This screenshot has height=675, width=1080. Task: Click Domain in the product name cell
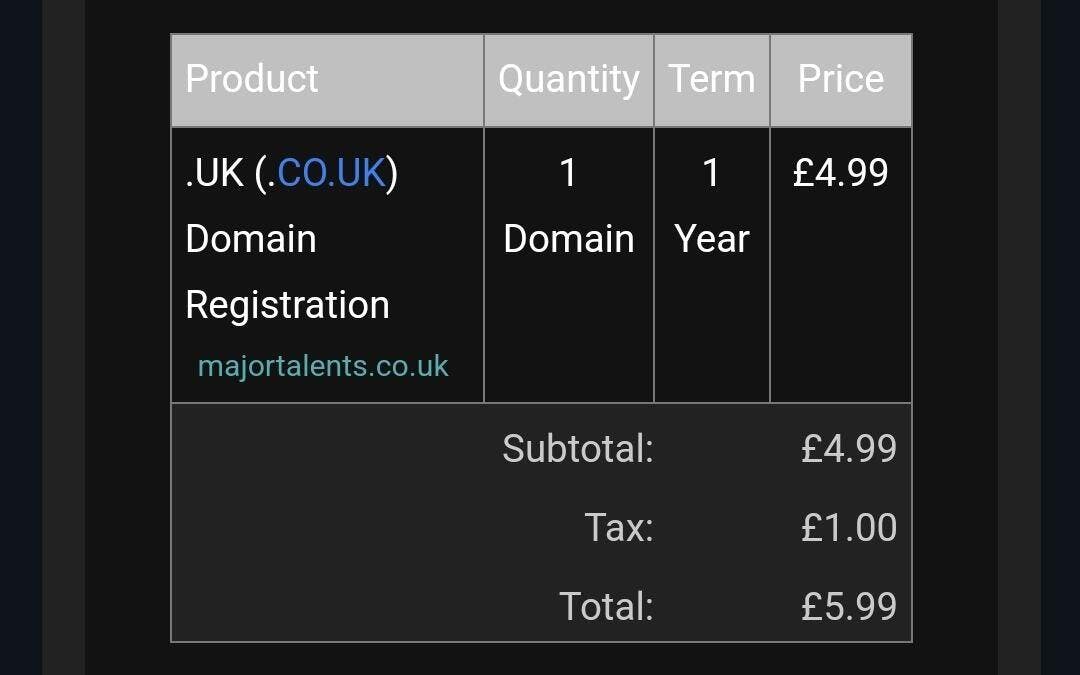point(251,239)
